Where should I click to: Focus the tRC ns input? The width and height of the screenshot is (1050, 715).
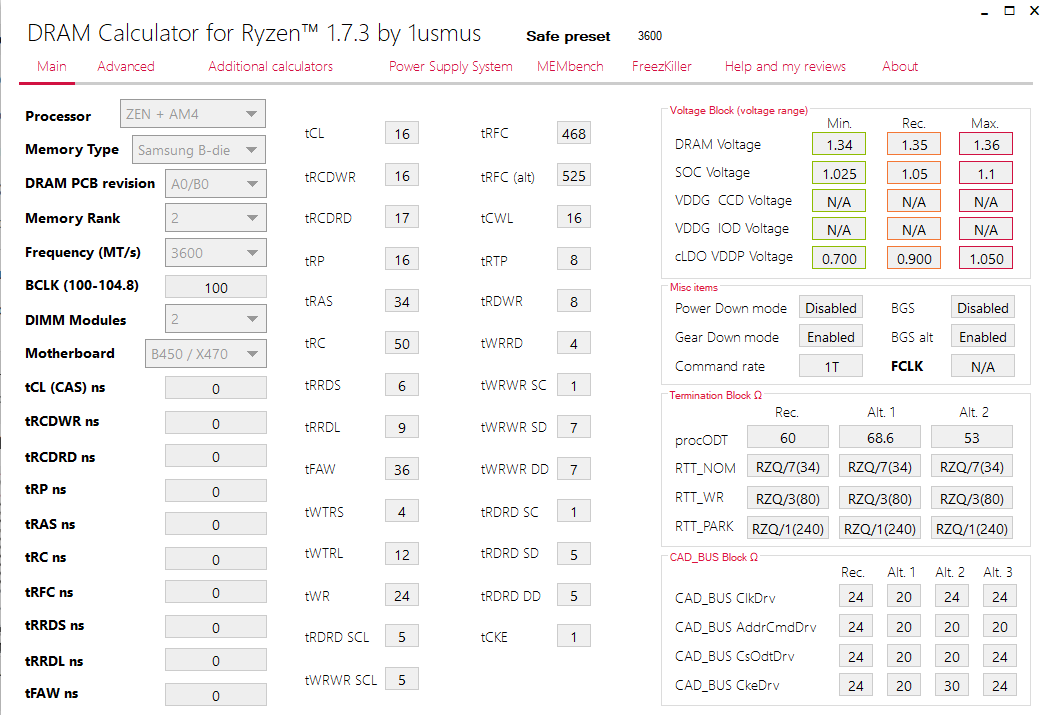(x=216, y=559)
